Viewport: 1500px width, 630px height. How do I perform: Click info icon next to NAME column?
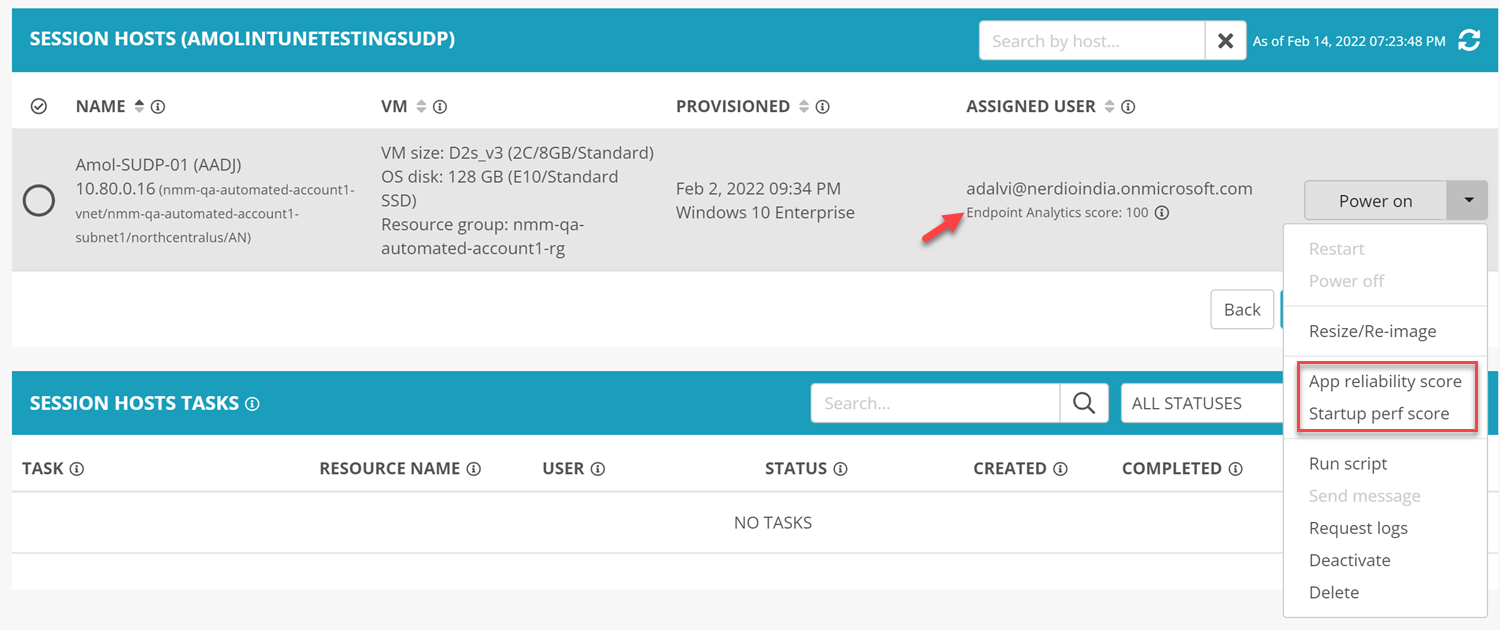point(158,106)
